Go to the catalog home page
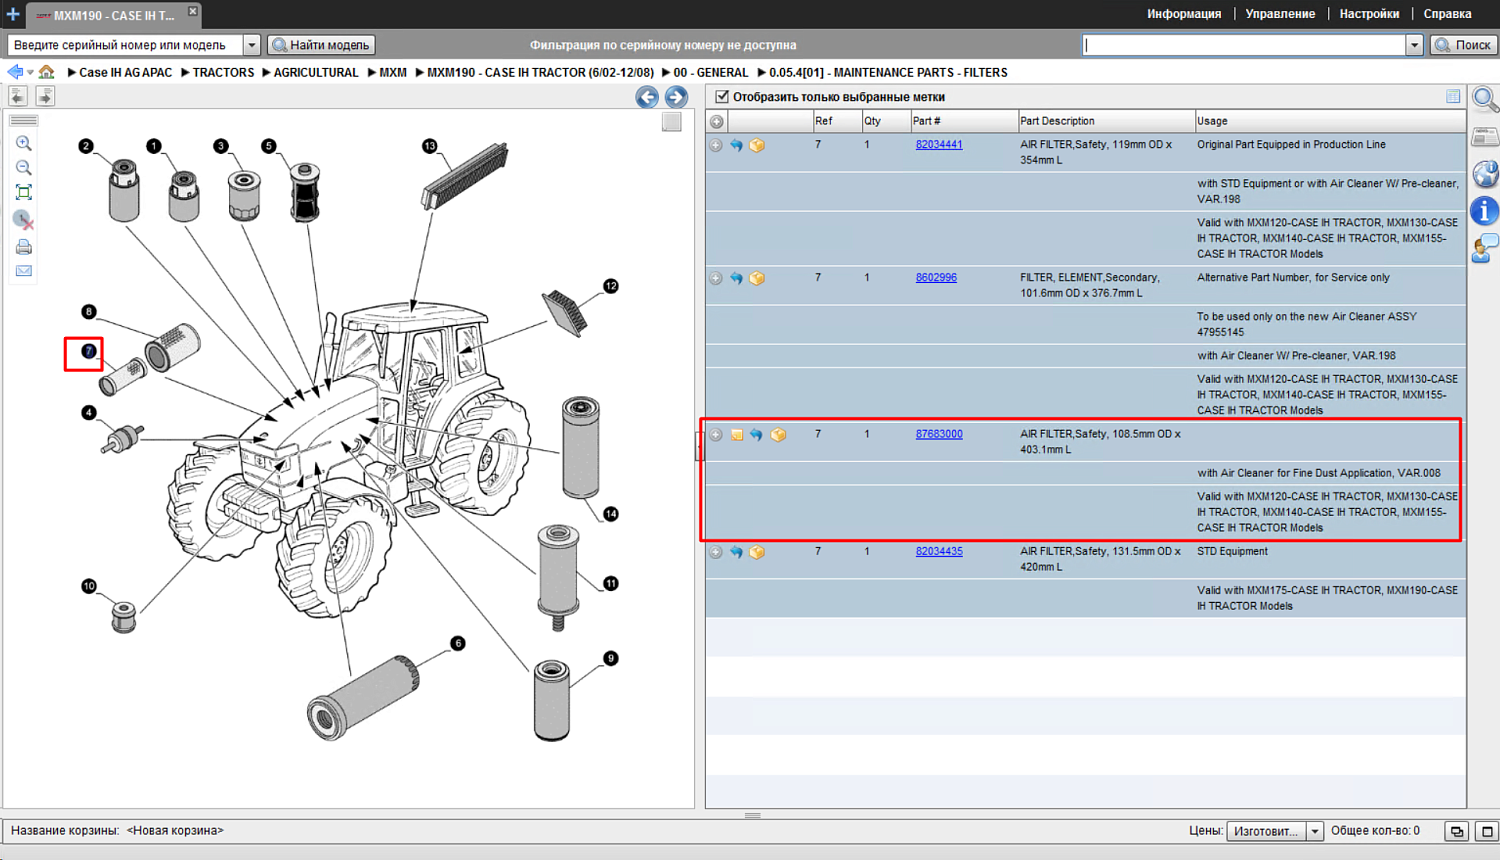The image size is (1500, 860). pyautogui.click(x=47, y=72)
